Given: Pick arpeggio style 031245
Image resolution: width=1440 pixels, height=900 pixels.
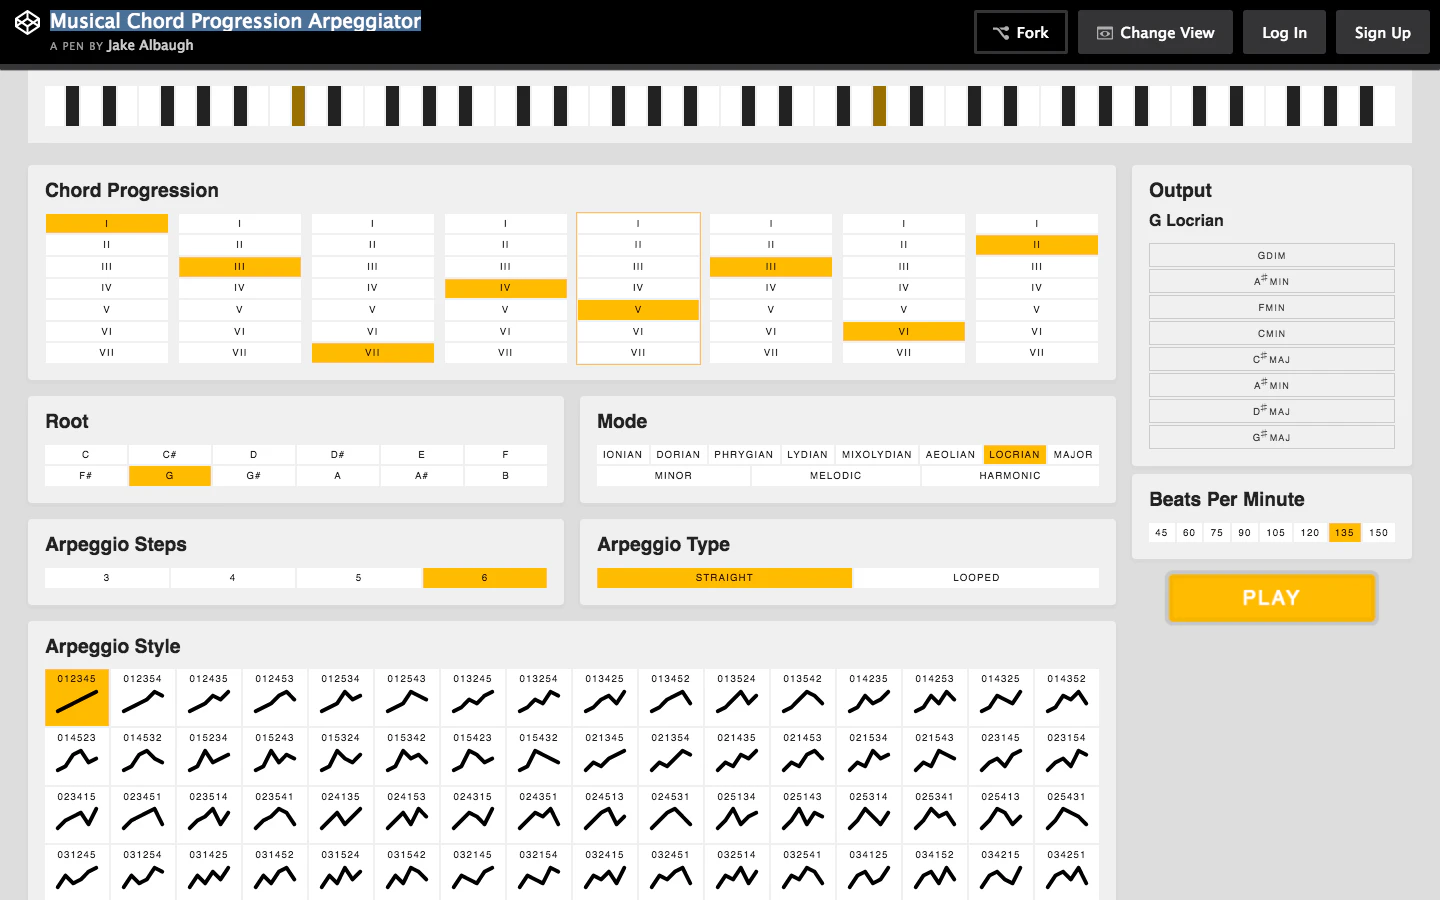Looking at the screenshot, I should (x=77, y=874).
